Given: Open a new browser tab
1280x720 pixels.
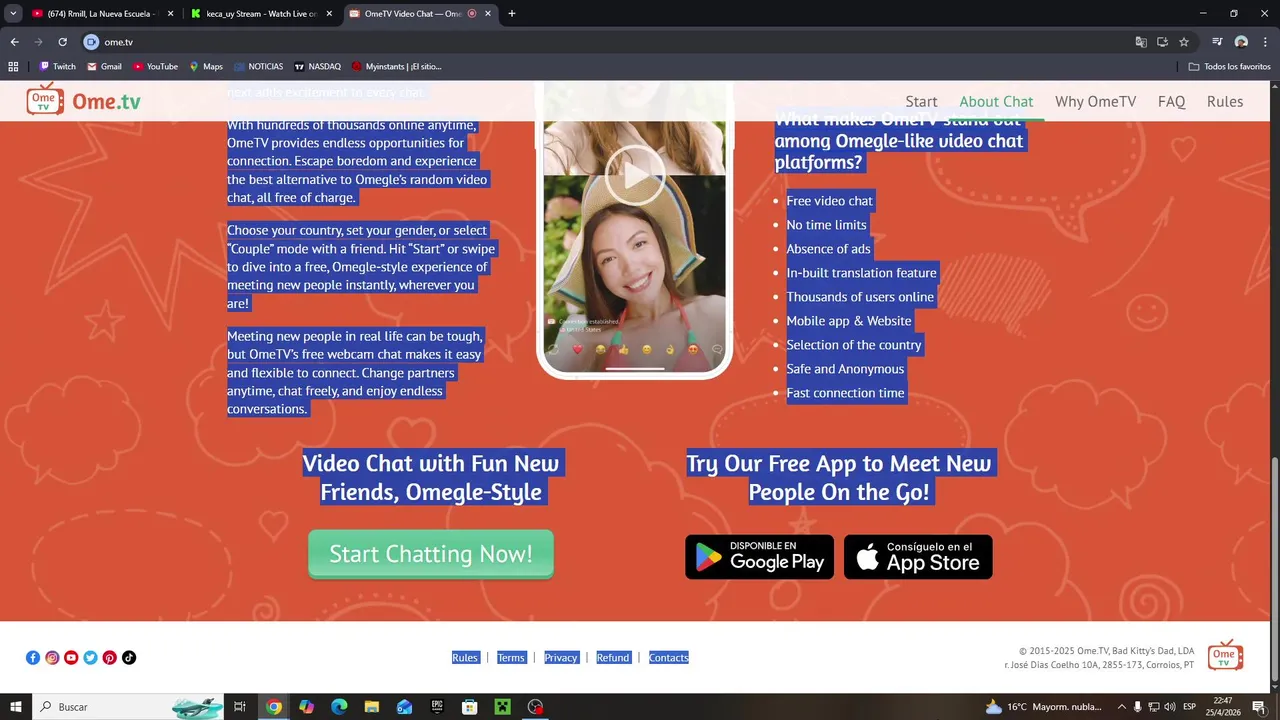Looking at the screenshot, I should click(512, 14).
